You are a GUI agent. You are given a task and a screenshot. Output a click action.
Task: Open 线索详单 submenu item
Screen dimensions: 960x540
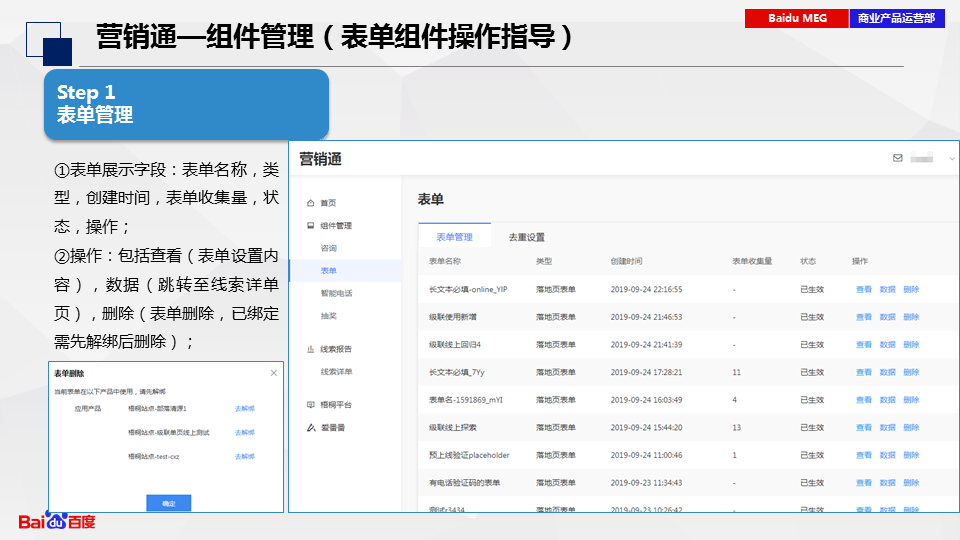336,372
